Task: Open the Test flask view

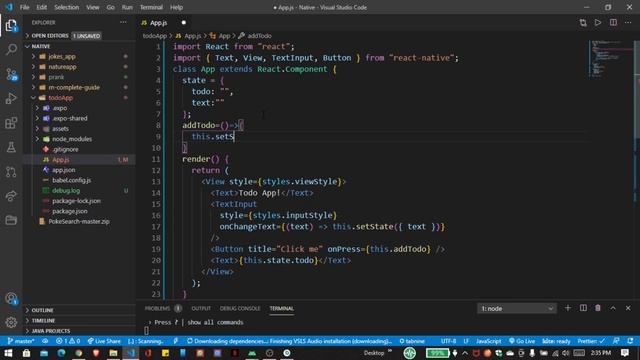Action: (11, 147)
